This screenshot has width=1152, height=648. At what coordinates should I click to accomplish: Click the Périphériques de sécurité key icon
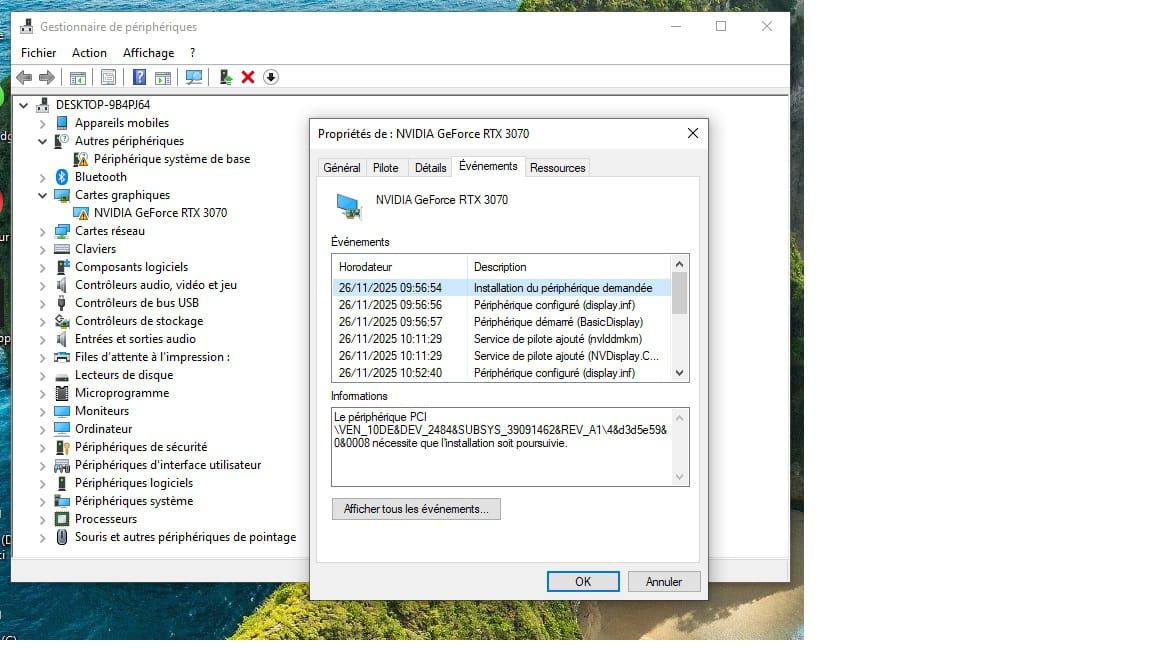point(62,447)
